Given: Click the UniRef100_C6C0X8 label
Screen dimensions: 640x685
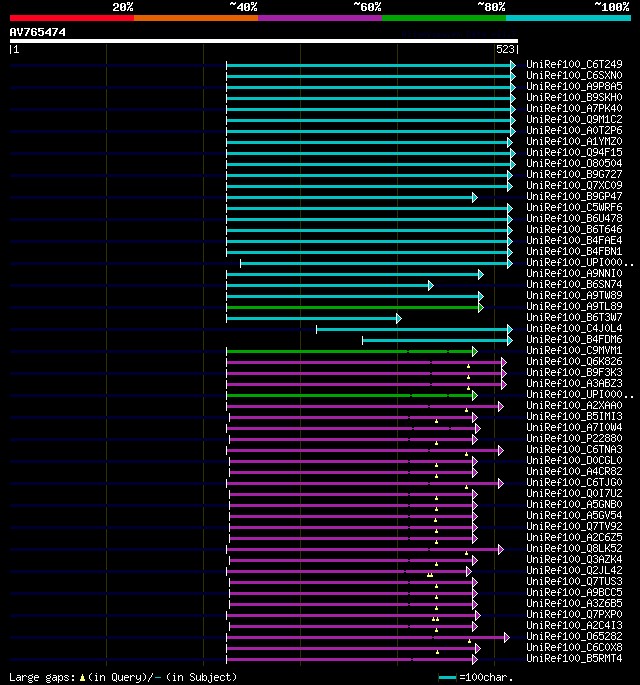Looking at the screenshot, I should (574, 647).
